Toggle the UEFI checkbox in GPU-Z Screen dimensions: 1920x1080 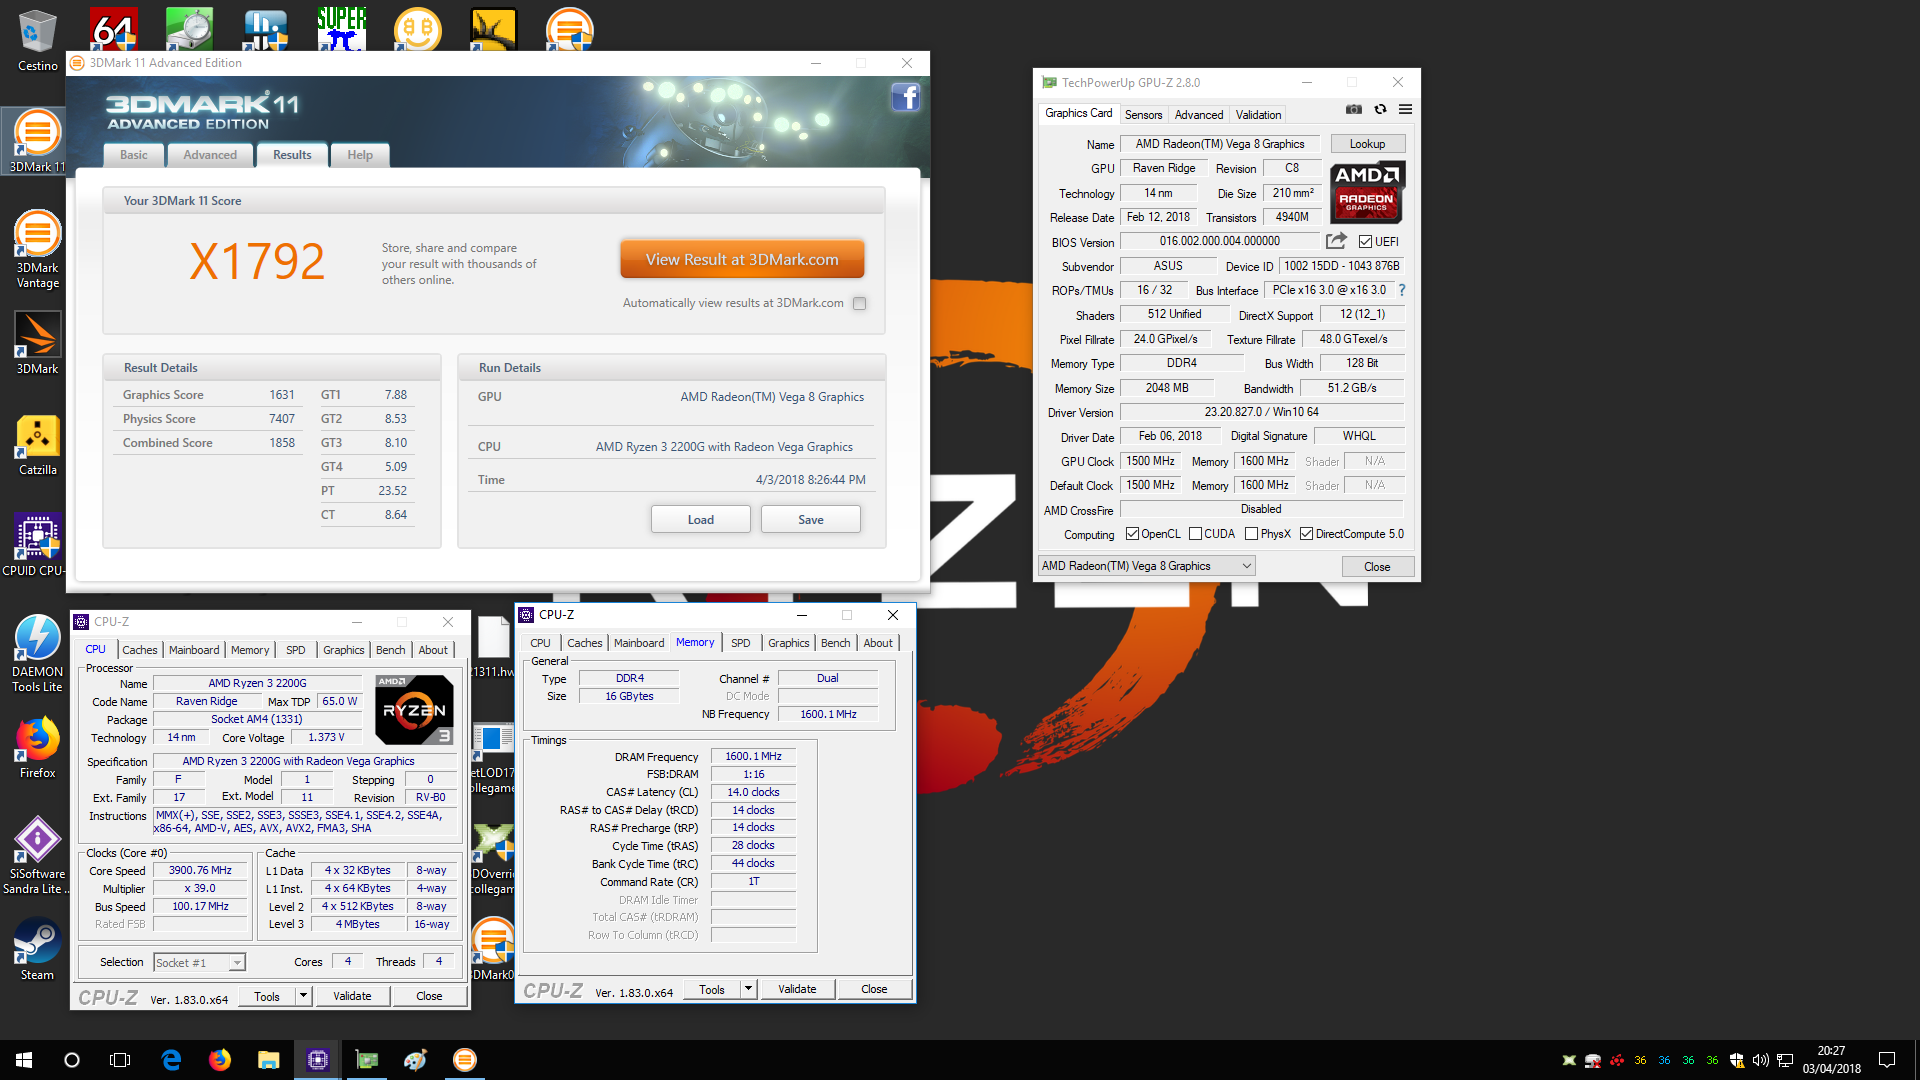[x=1365, y=241]
